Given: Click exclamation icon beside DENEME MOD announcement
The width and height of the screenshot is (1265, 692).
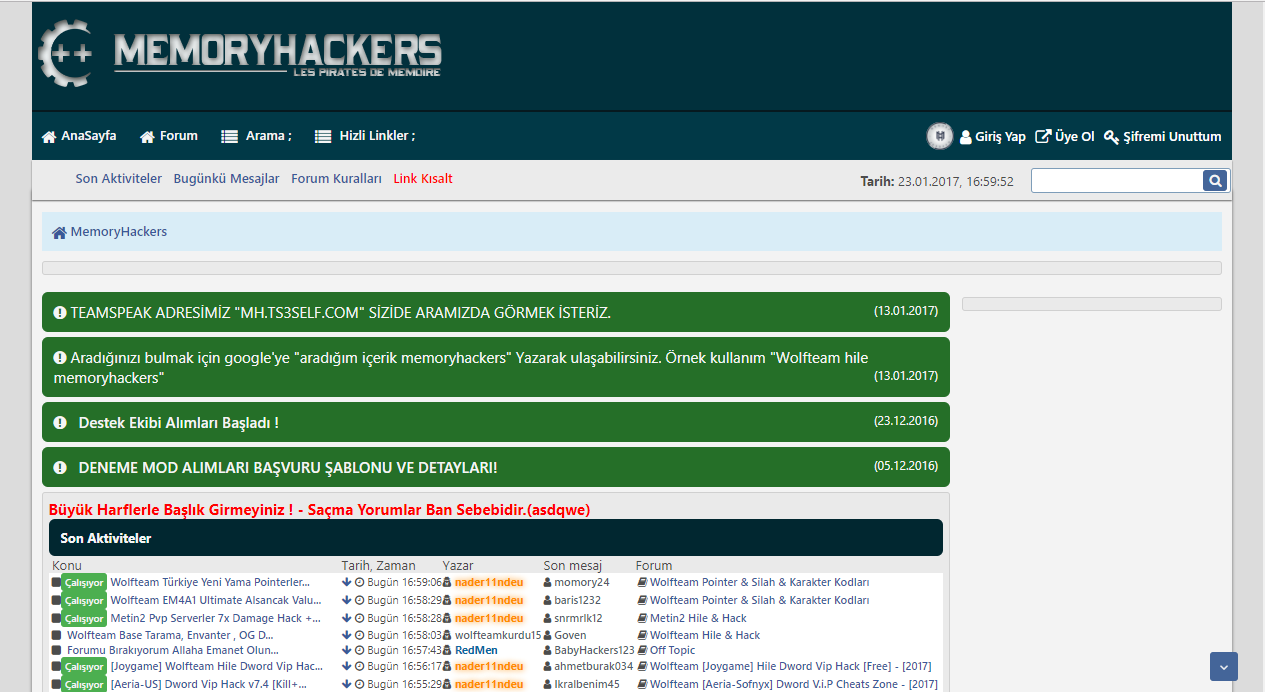Looking at the screenshot, I should pos(59,468).
